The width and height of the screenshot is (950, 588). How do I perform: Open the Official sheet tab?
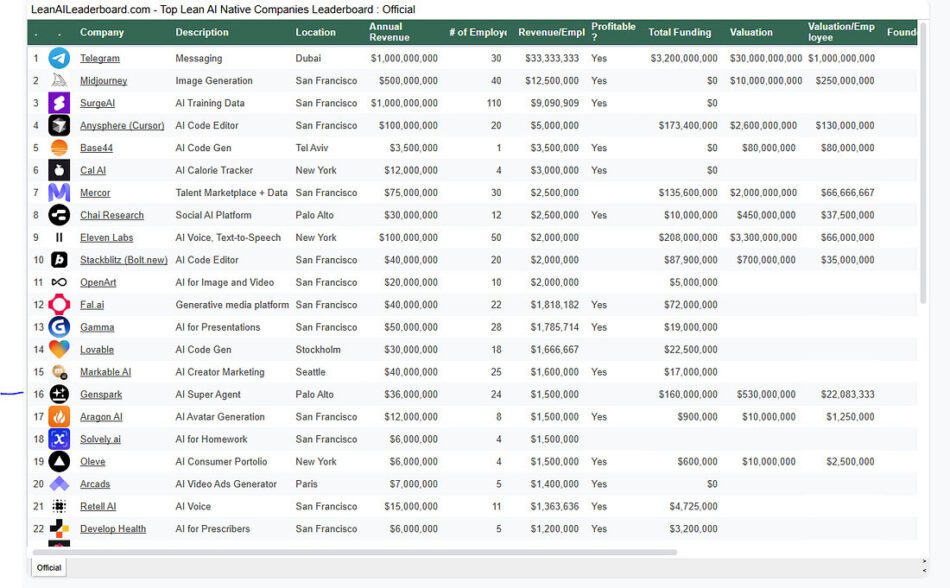click(x=49, y=567)
